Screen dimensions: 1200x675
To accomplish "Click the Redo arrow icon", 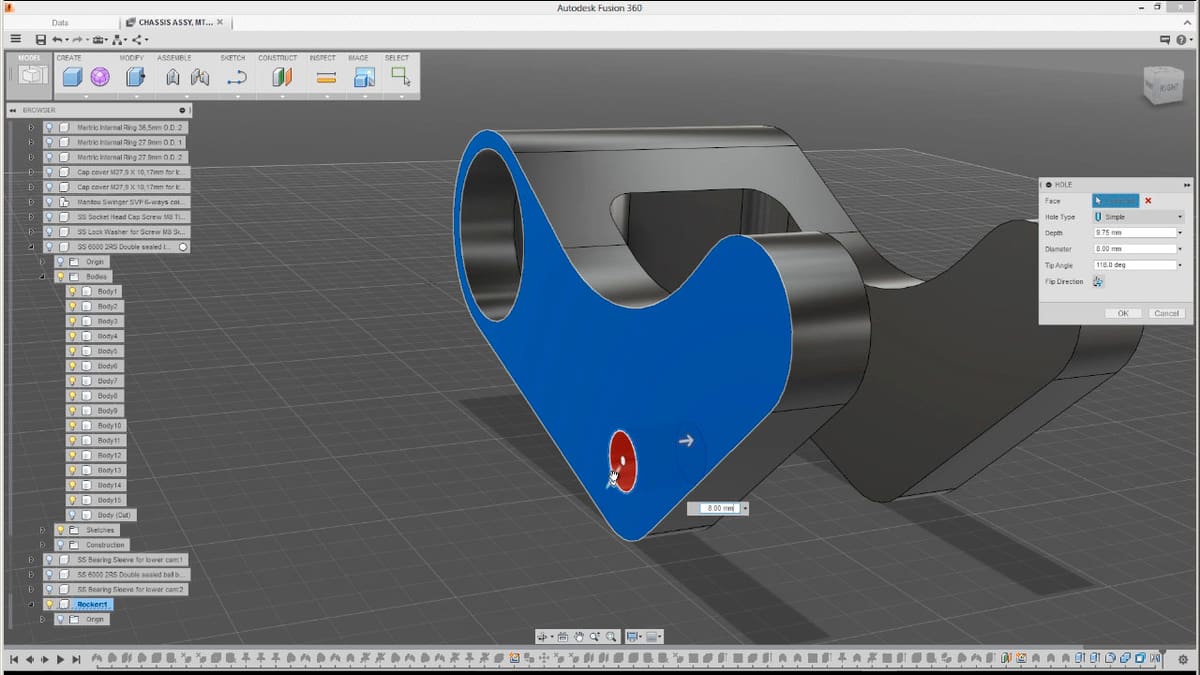I will [x=78, y=40].
